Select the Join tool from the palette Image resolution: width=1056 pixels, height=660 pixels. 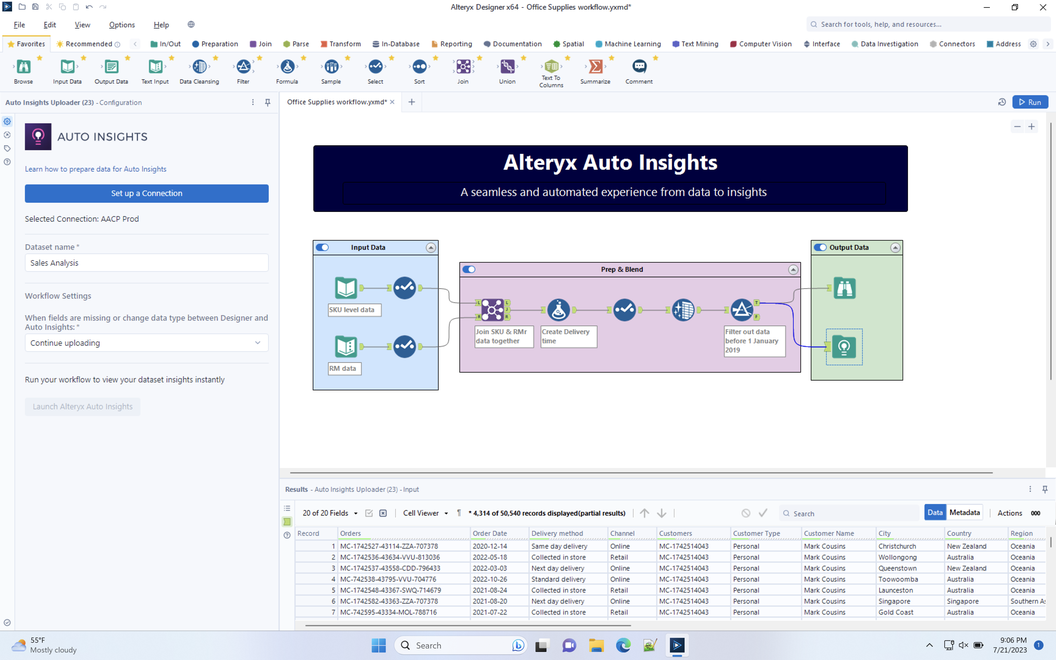click(464, 68)
